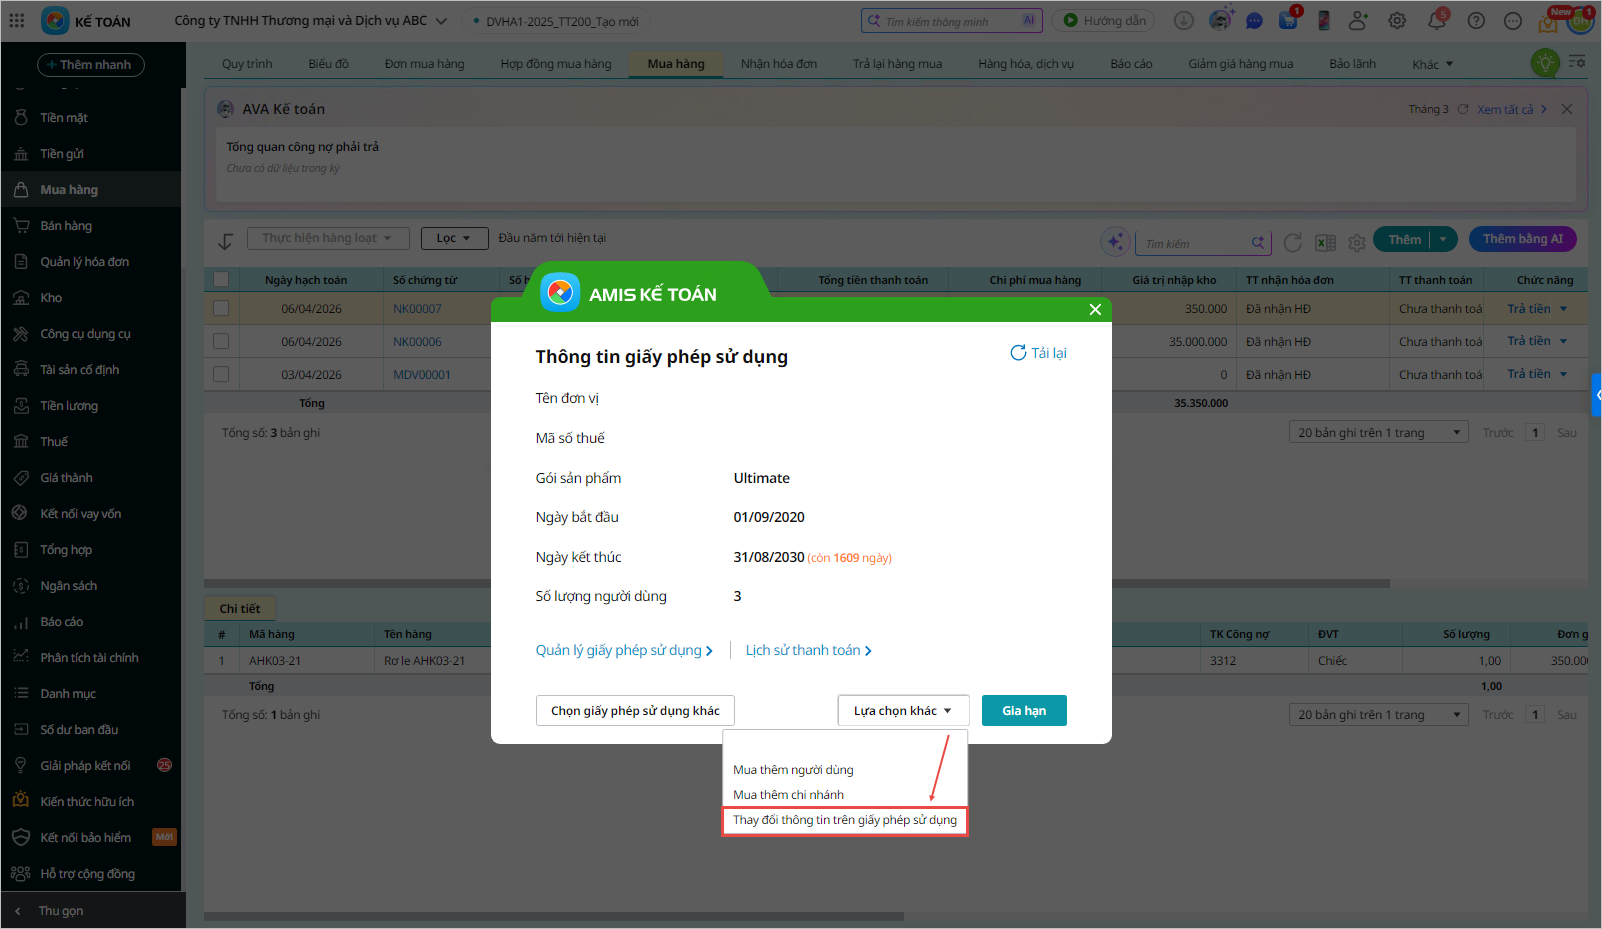Click the download icon in top bar

pos(1183,20)
